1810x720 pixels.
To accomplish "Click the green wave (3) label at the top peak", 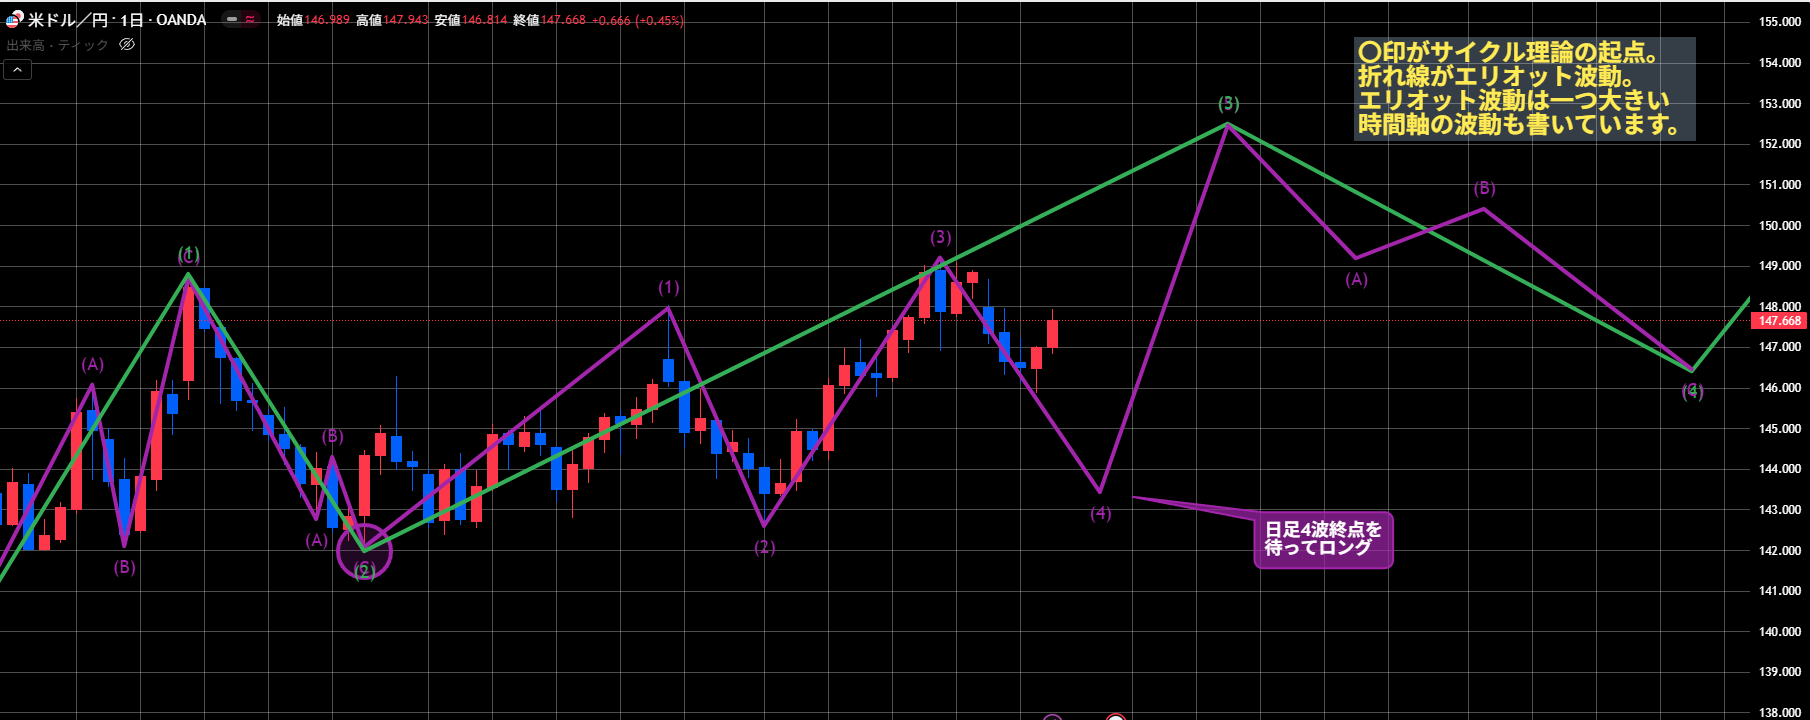I will pos(1228,103).
